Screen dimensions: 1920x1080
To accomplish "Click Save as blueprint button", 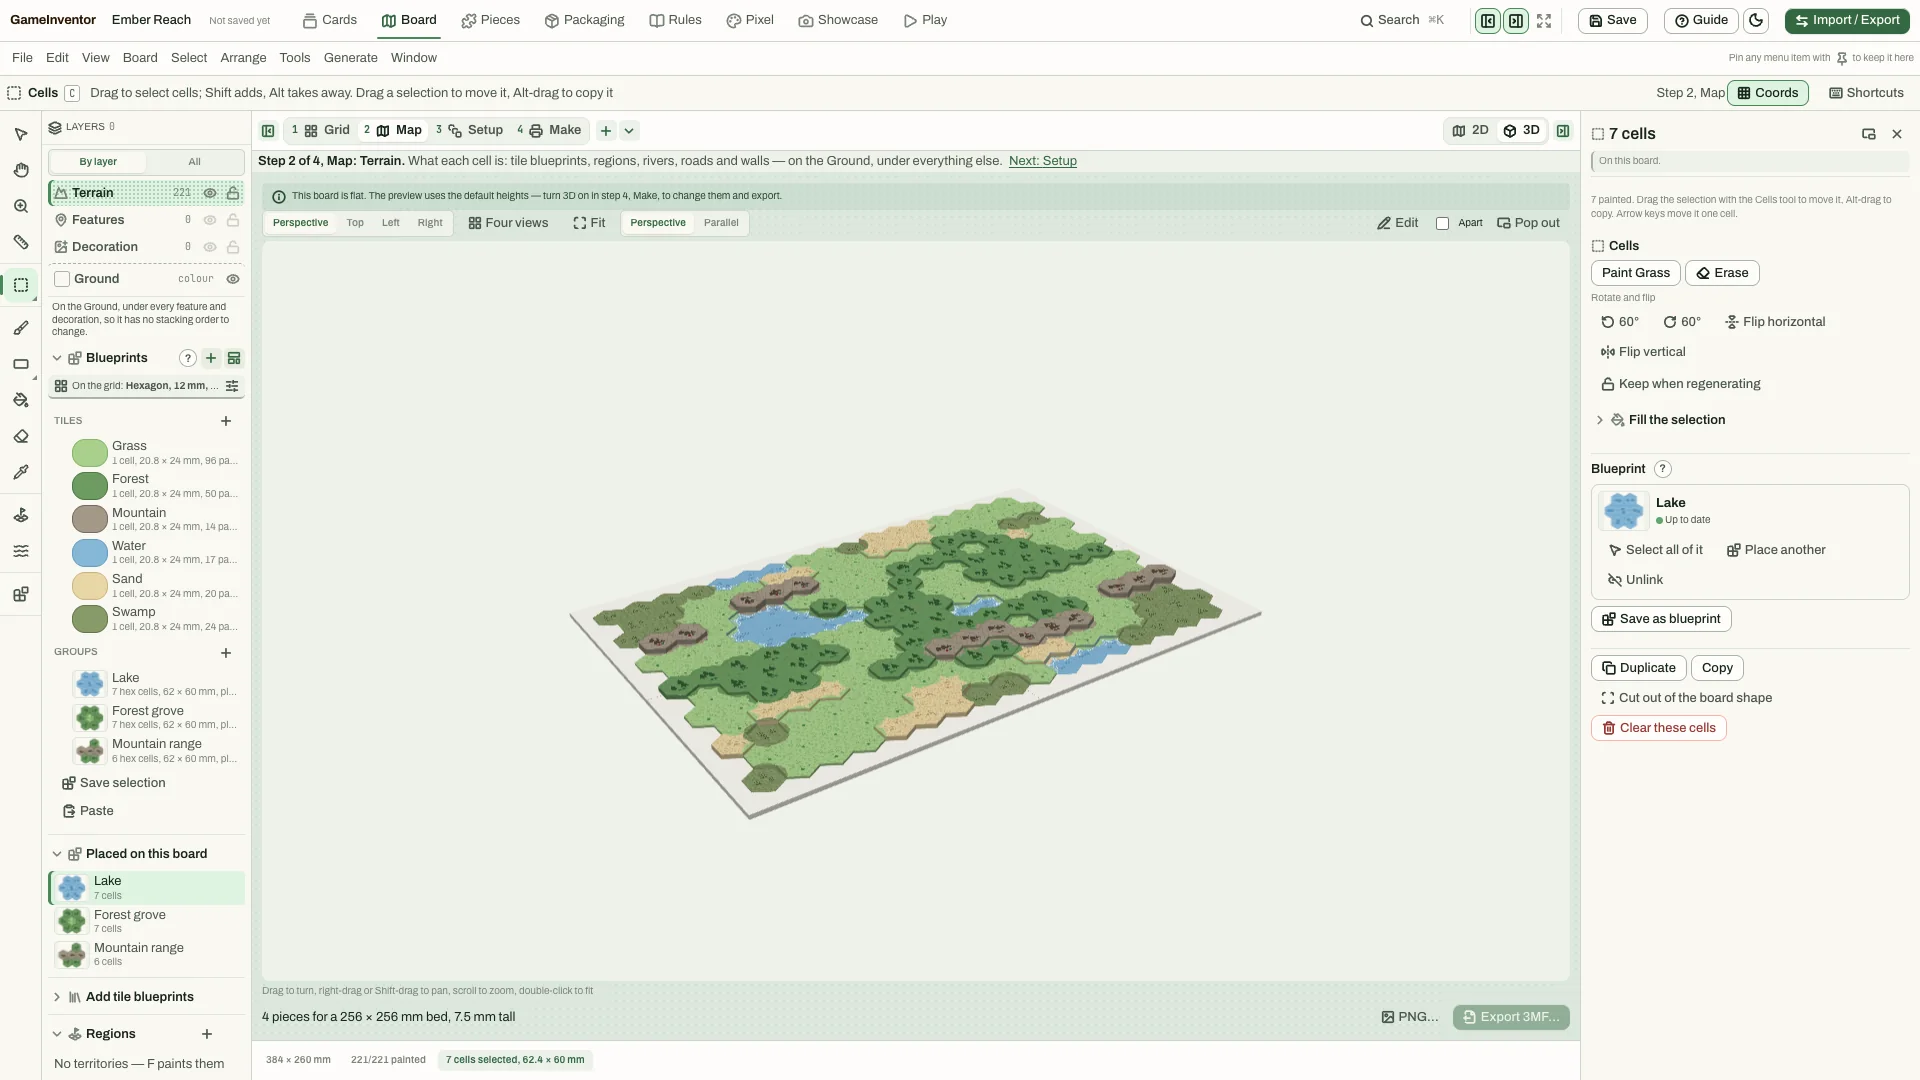I will click(x=1660, y=619).
